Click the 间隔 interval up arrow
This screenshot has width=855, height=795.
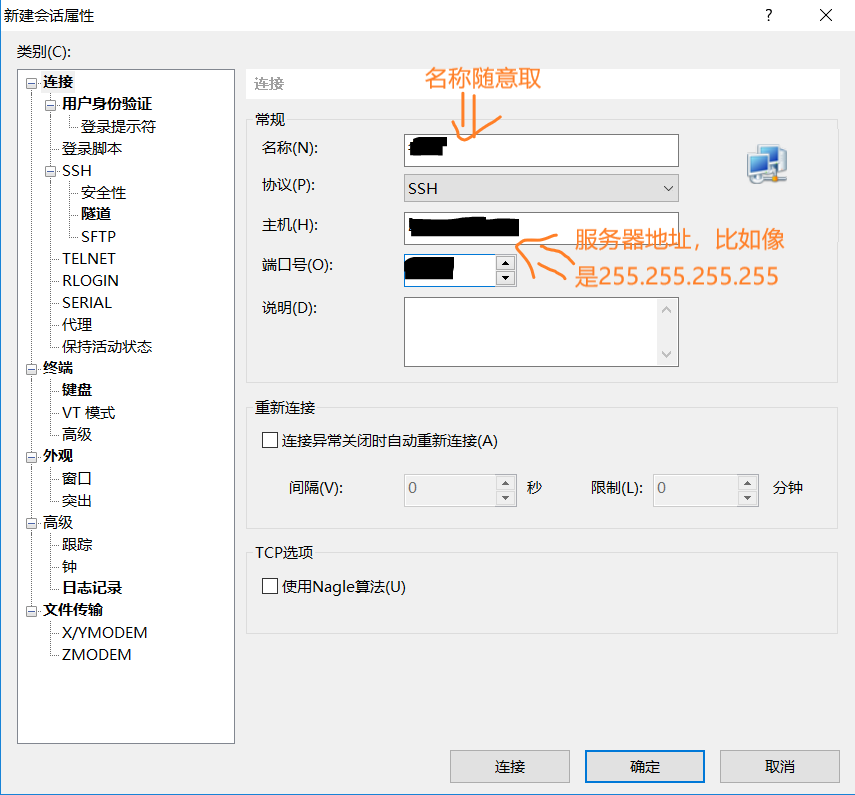coord(505,483)
